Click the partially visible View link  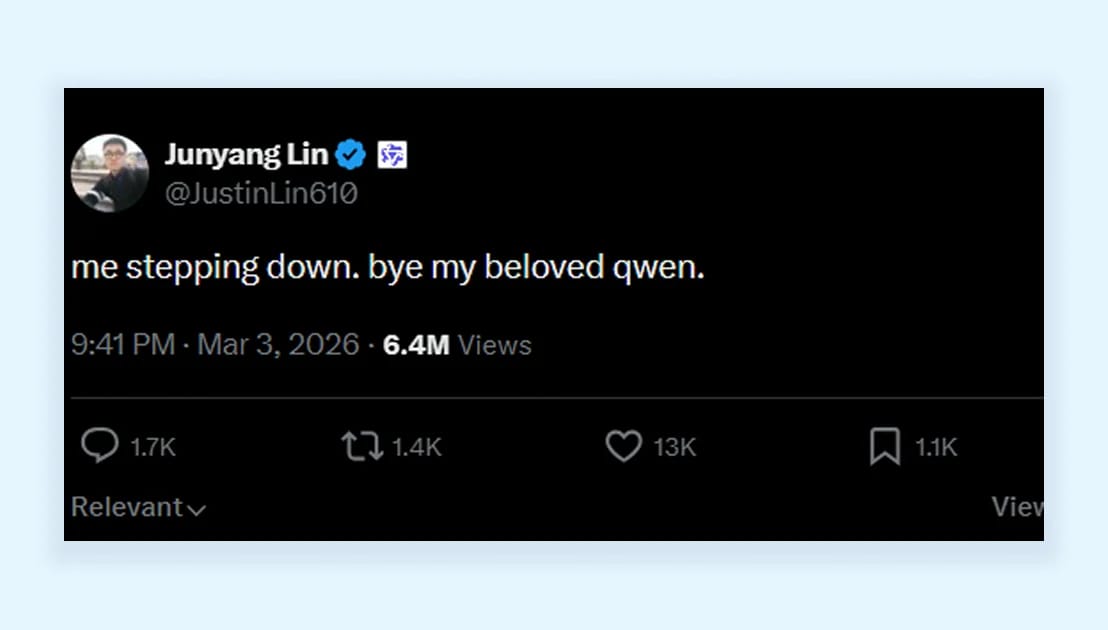(1017, 507)
